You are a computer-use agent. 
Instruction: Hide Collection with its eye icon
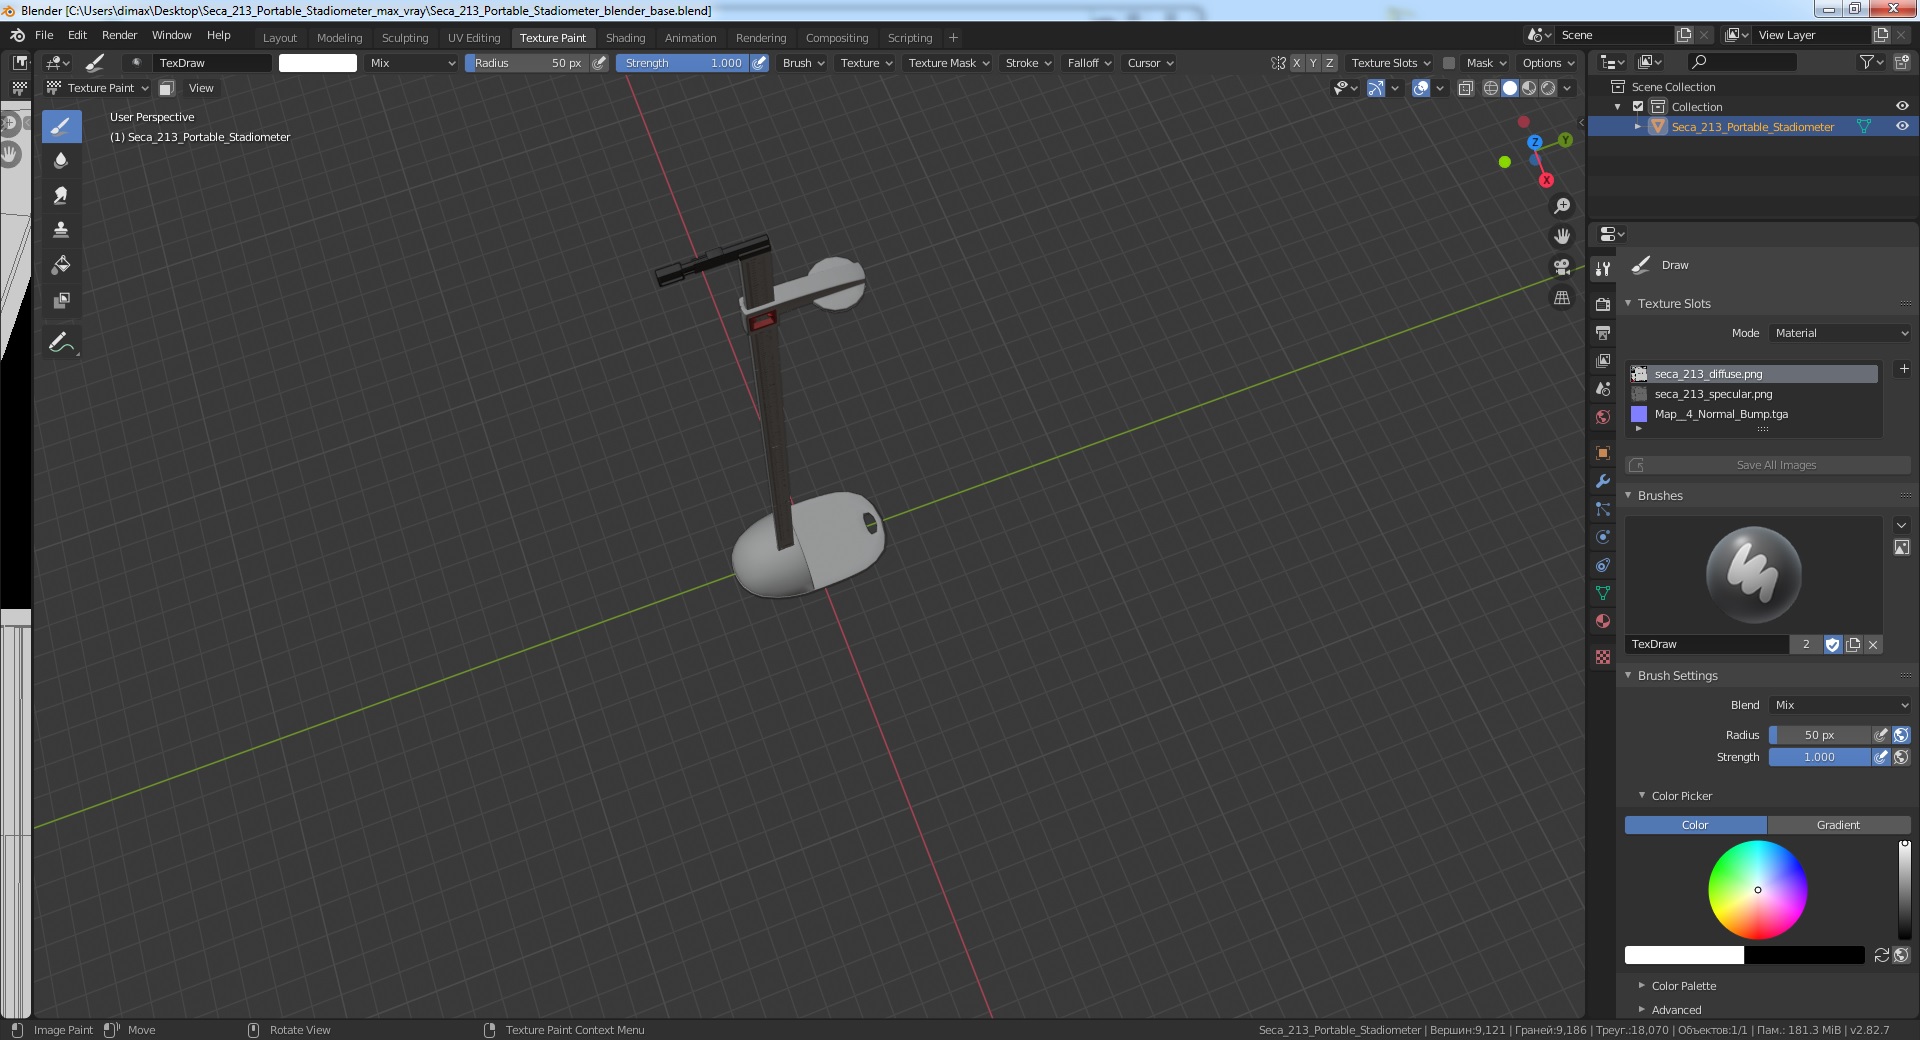click(x=1902, y=106)
